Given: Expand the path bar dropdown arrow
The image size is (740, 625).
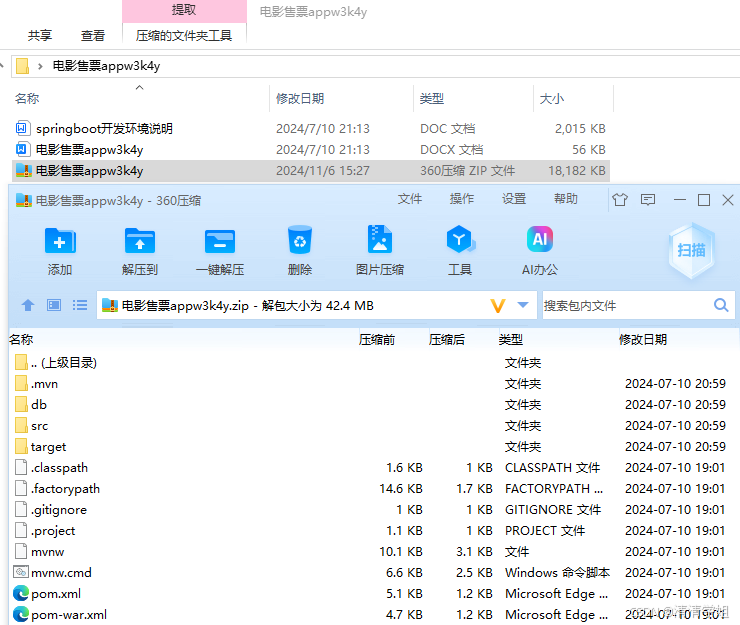Looking at the screenshot, I should point(523,305).
